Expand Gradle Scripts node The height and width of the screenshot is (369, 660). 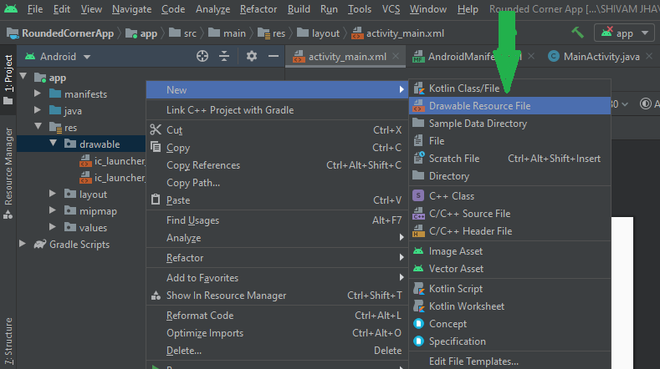pyautogui.click(x=22, y=244)
